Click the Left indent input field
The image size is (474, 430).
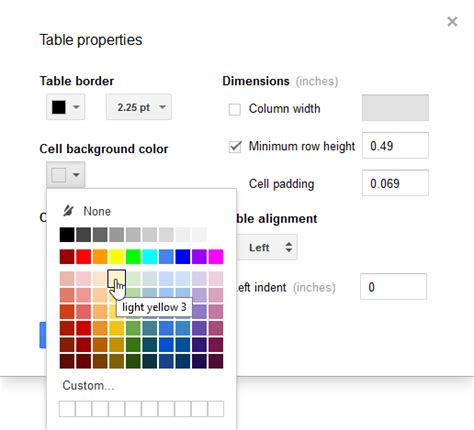393,287
